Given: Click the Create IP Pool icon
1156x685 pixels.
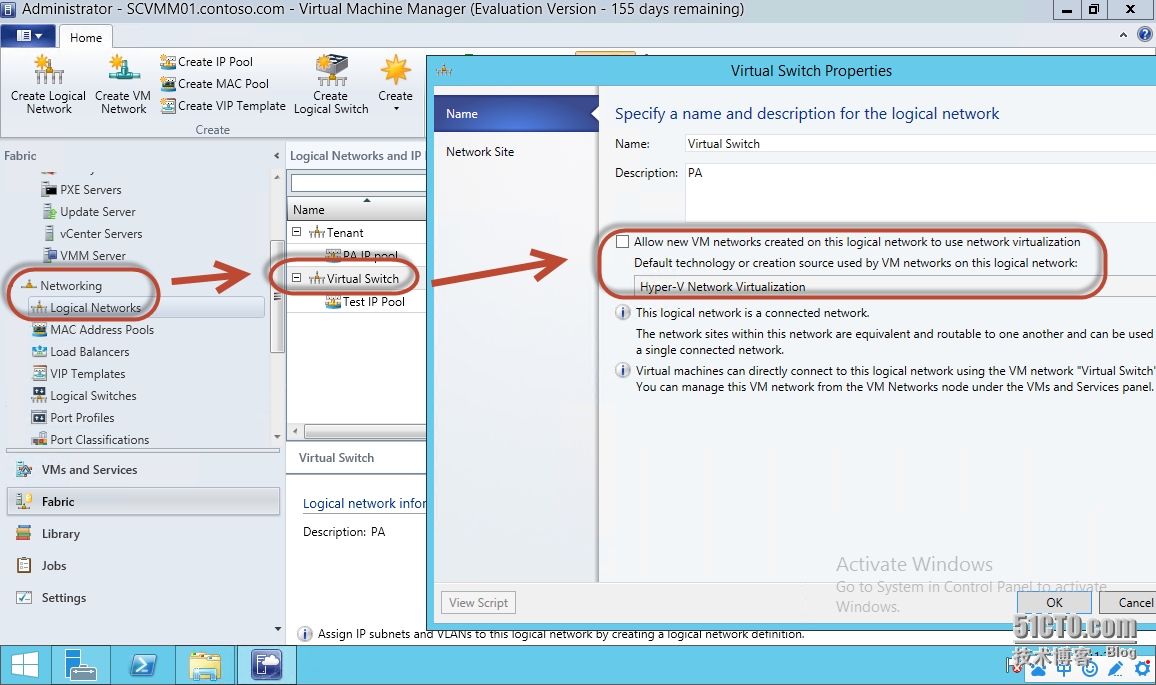Looking at the screenshot, I should (x=168, y=62).
